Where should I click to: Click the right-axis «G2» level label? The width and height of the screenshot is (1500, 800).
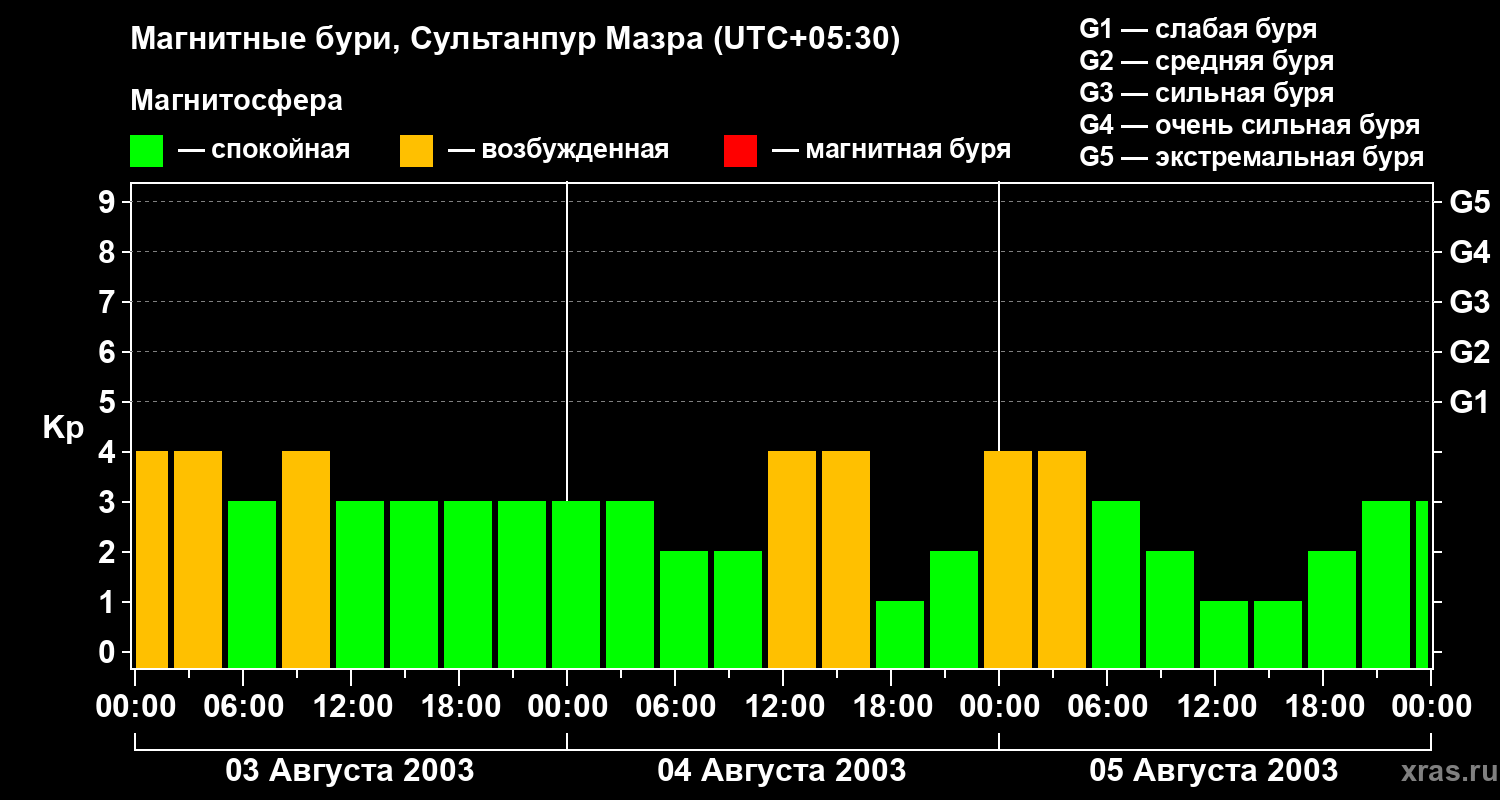[x=1469, y=352]
